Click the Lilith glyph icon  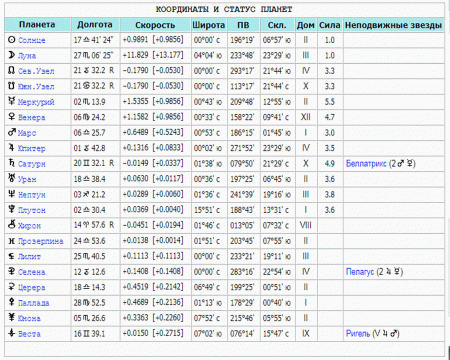click(x=12, y=256)
